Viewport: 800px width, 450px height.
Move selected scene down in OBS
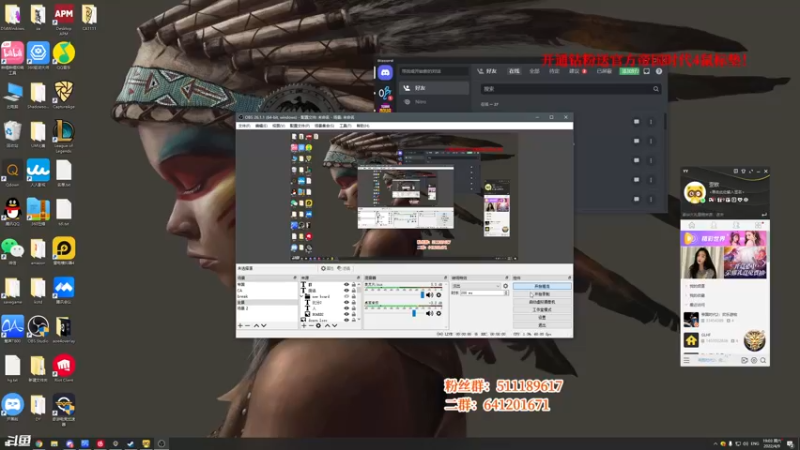(x=264, y=326)
